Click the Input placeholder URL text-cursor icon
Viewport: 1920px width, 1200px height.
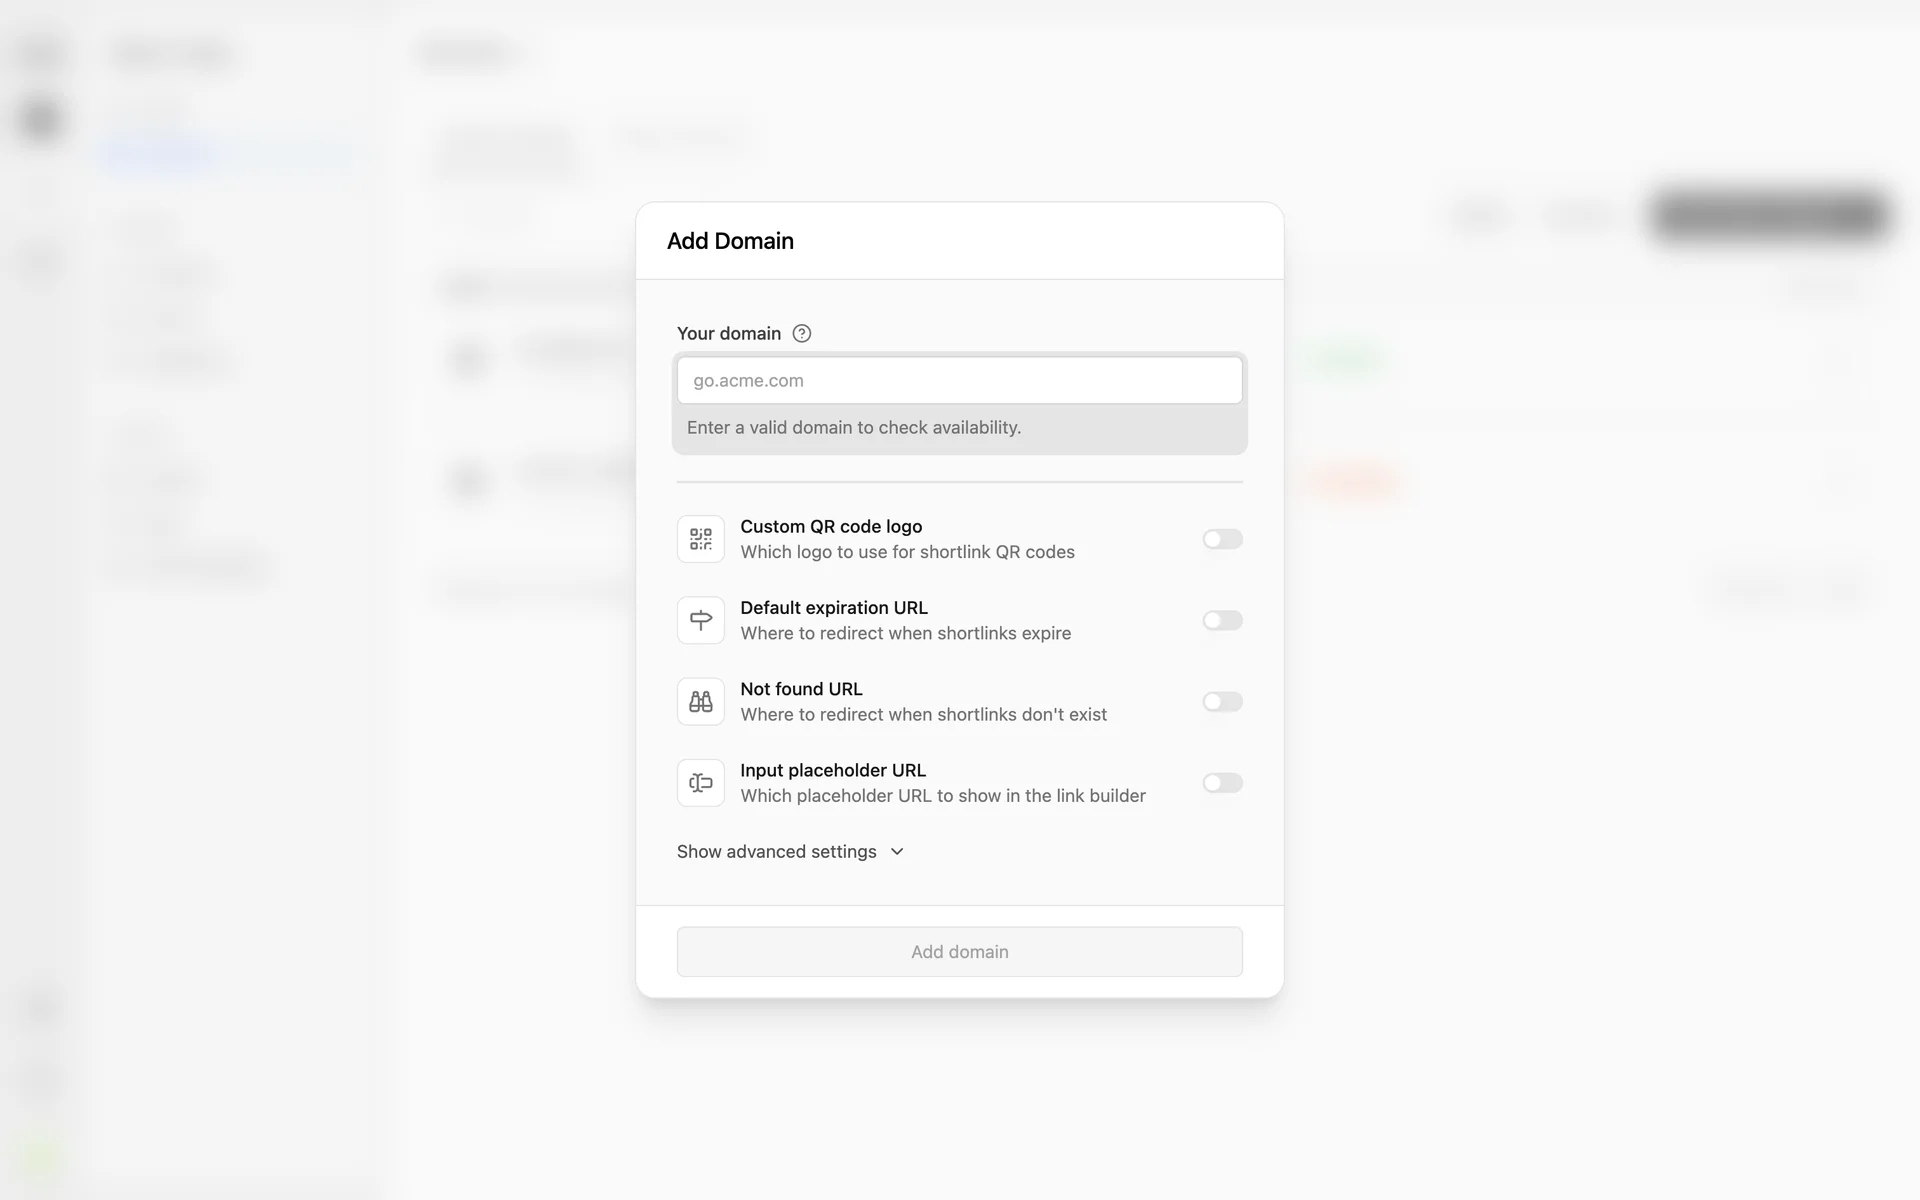click(701, 783)
